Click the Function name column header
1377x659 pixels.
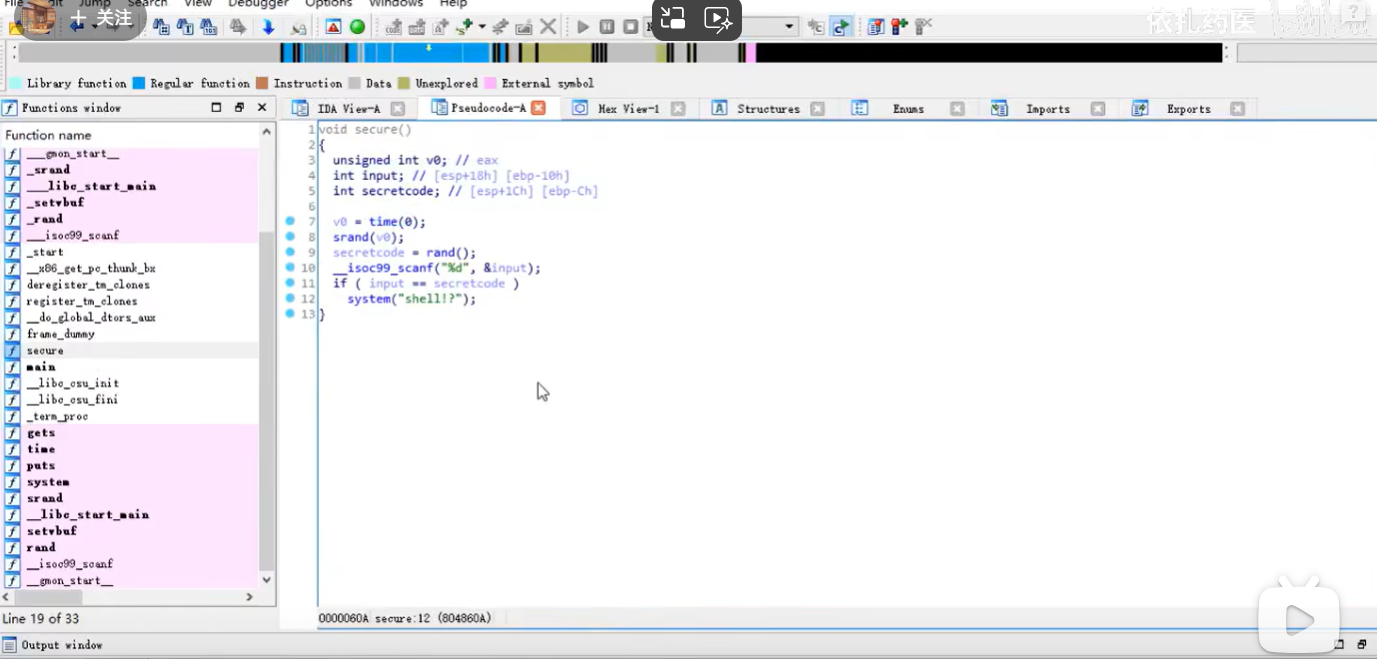click(130, 135)
